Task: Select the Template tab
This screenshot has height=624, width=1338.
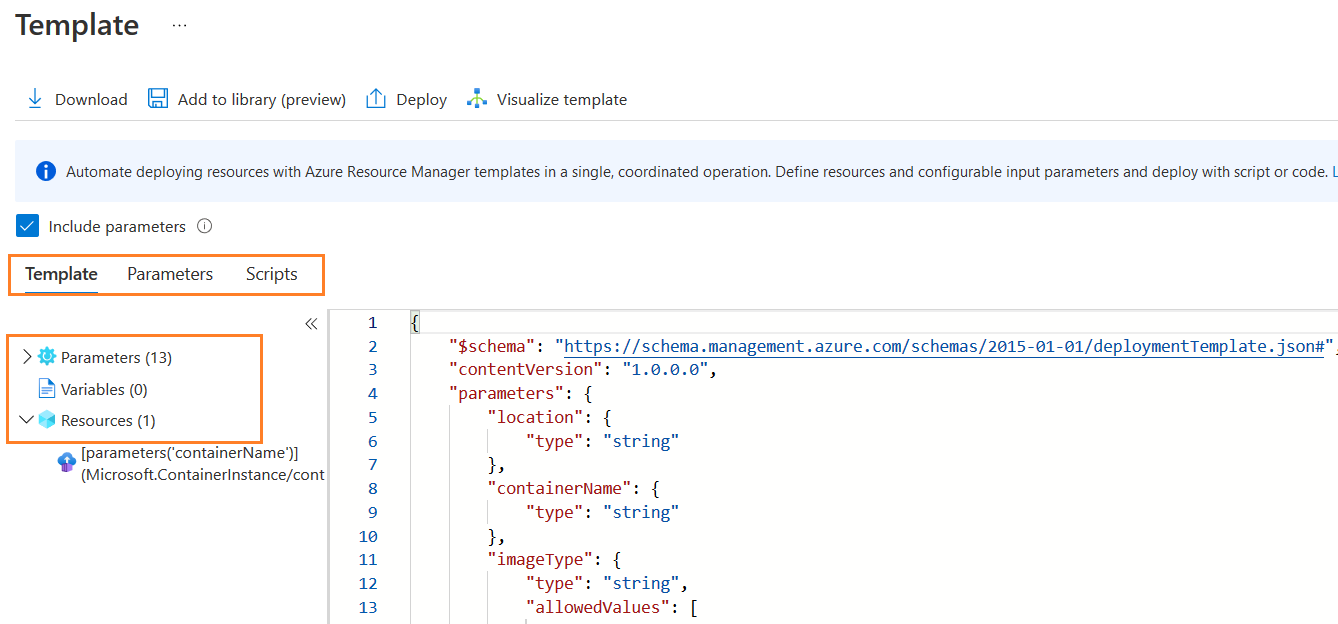Action: [61, 274]
